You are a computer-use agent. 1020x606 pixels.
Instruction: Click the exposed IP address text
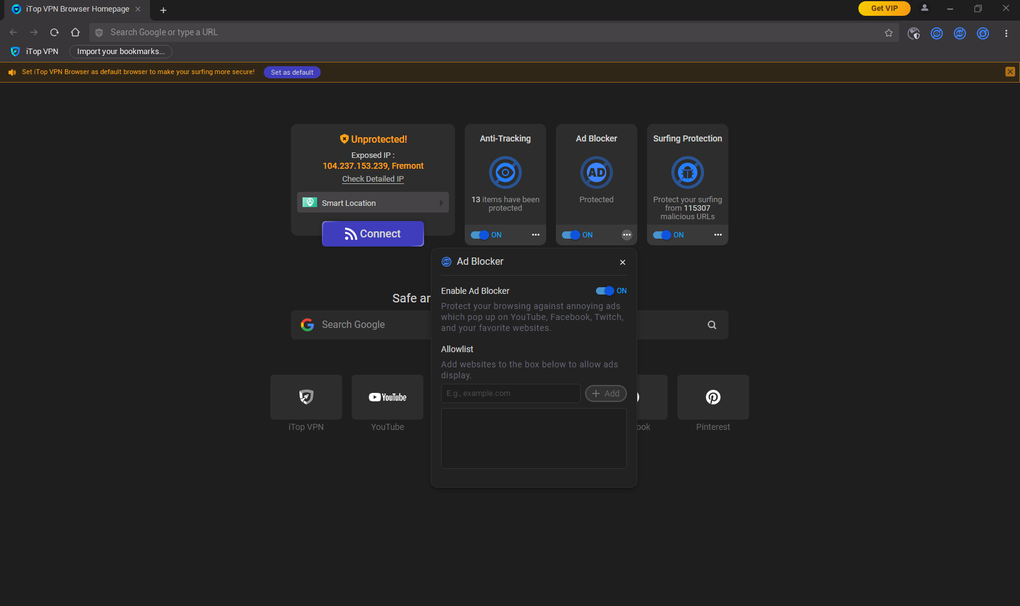(373, 166)
